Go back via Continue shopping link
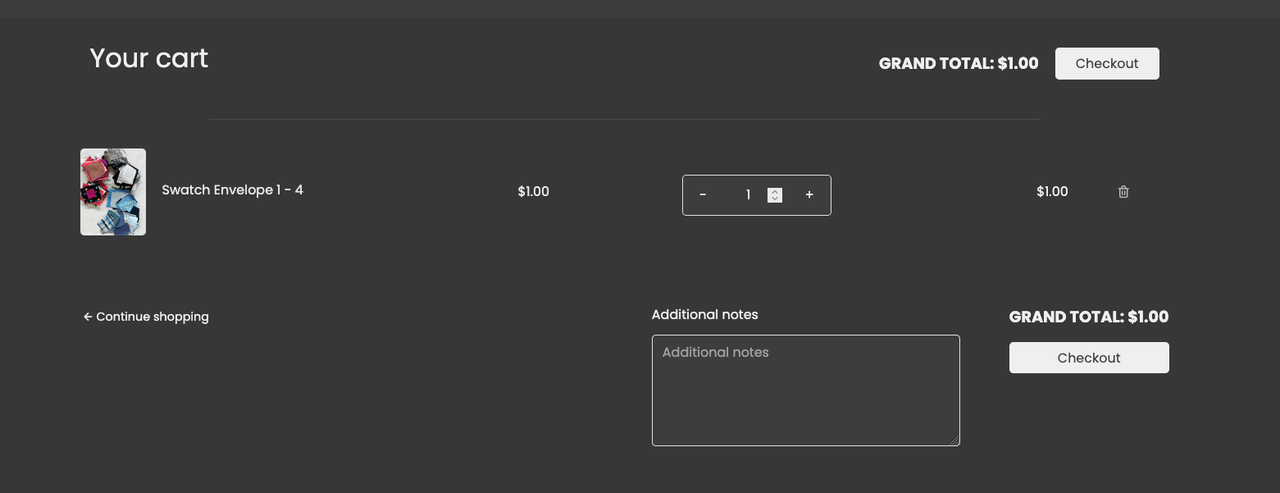 click(x=152, y=317)
